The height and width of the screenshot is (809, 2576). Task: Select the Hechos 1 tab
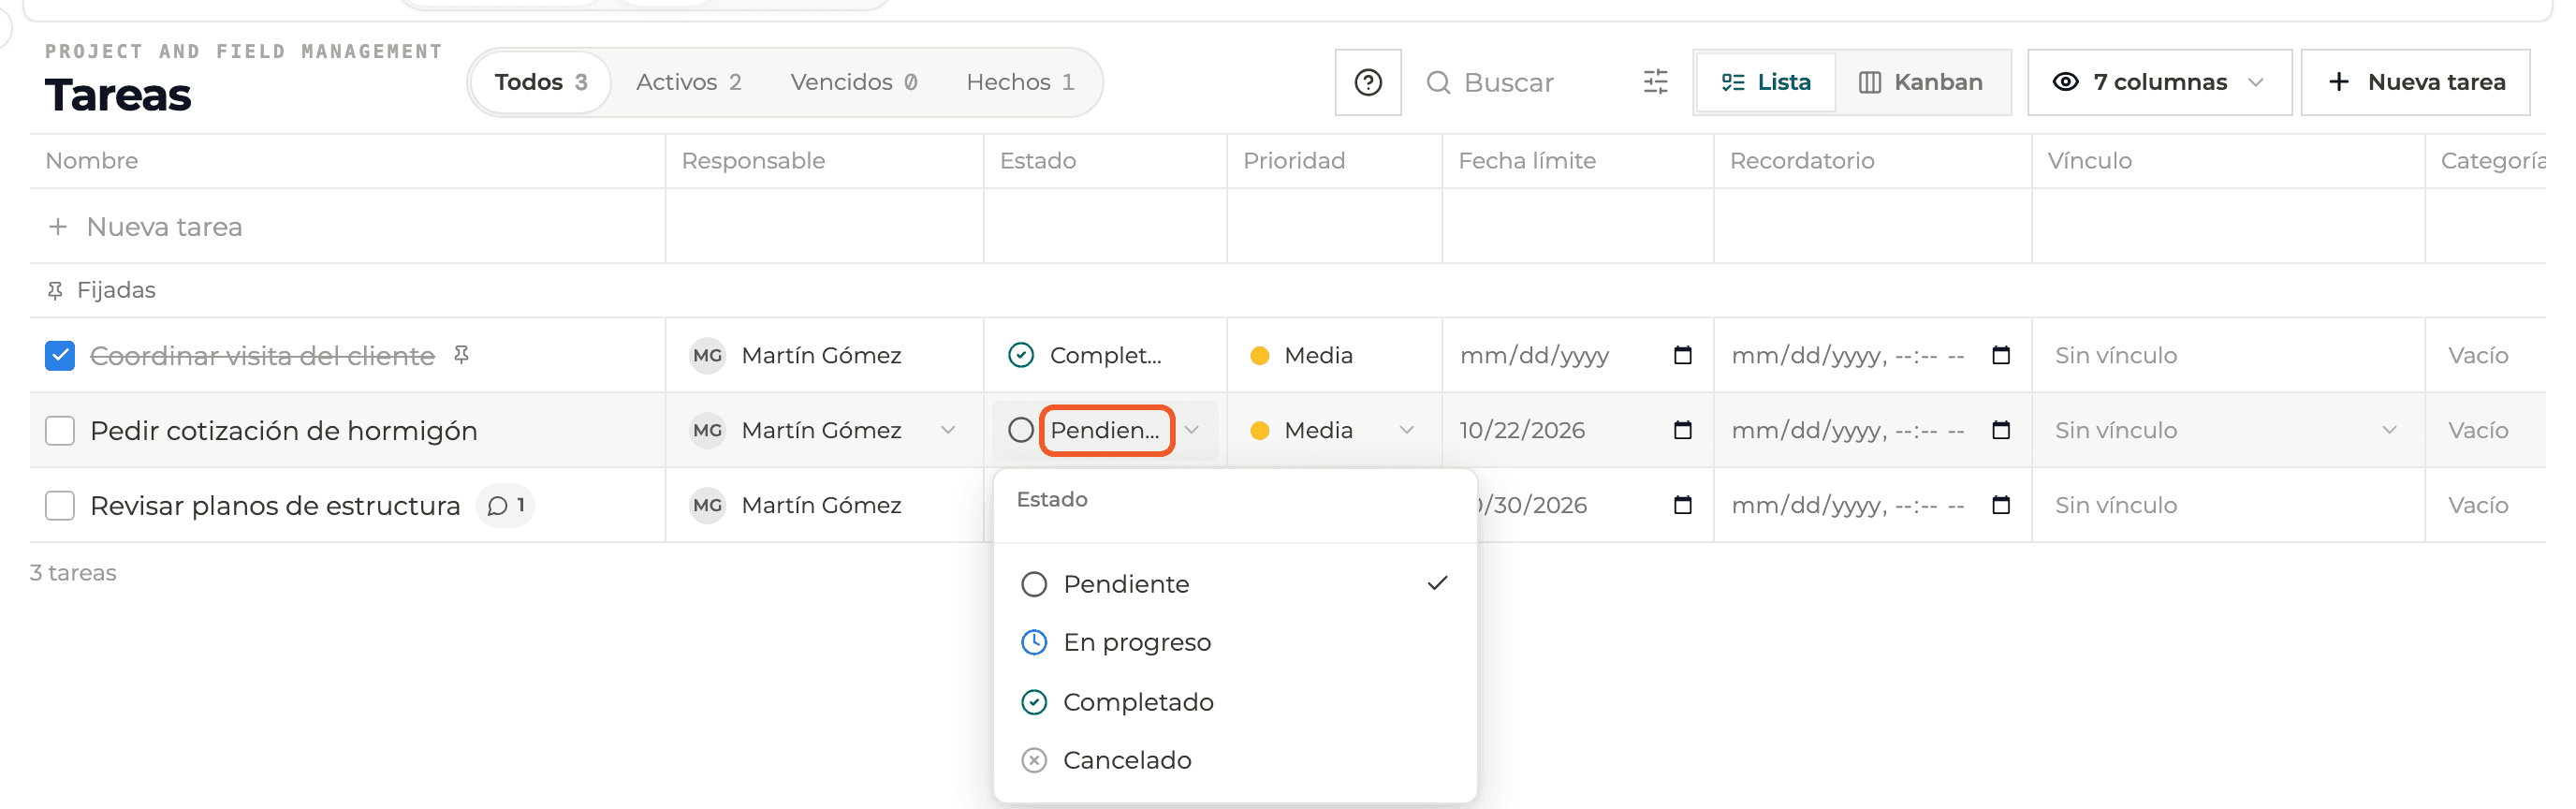pyautogui.click(x=1020, y=82)
